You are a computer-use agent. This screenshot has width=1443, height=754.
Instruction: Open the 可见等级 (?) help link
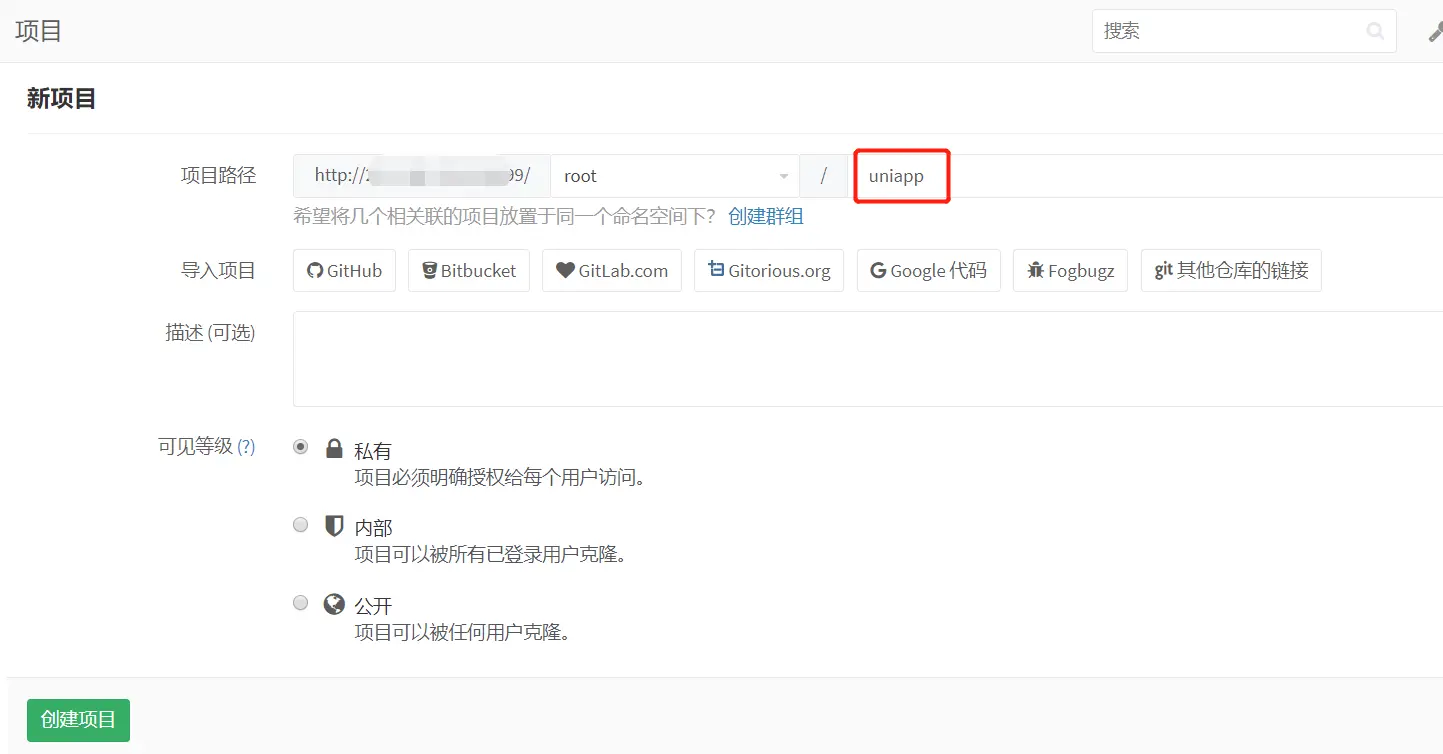click(246, 447)
